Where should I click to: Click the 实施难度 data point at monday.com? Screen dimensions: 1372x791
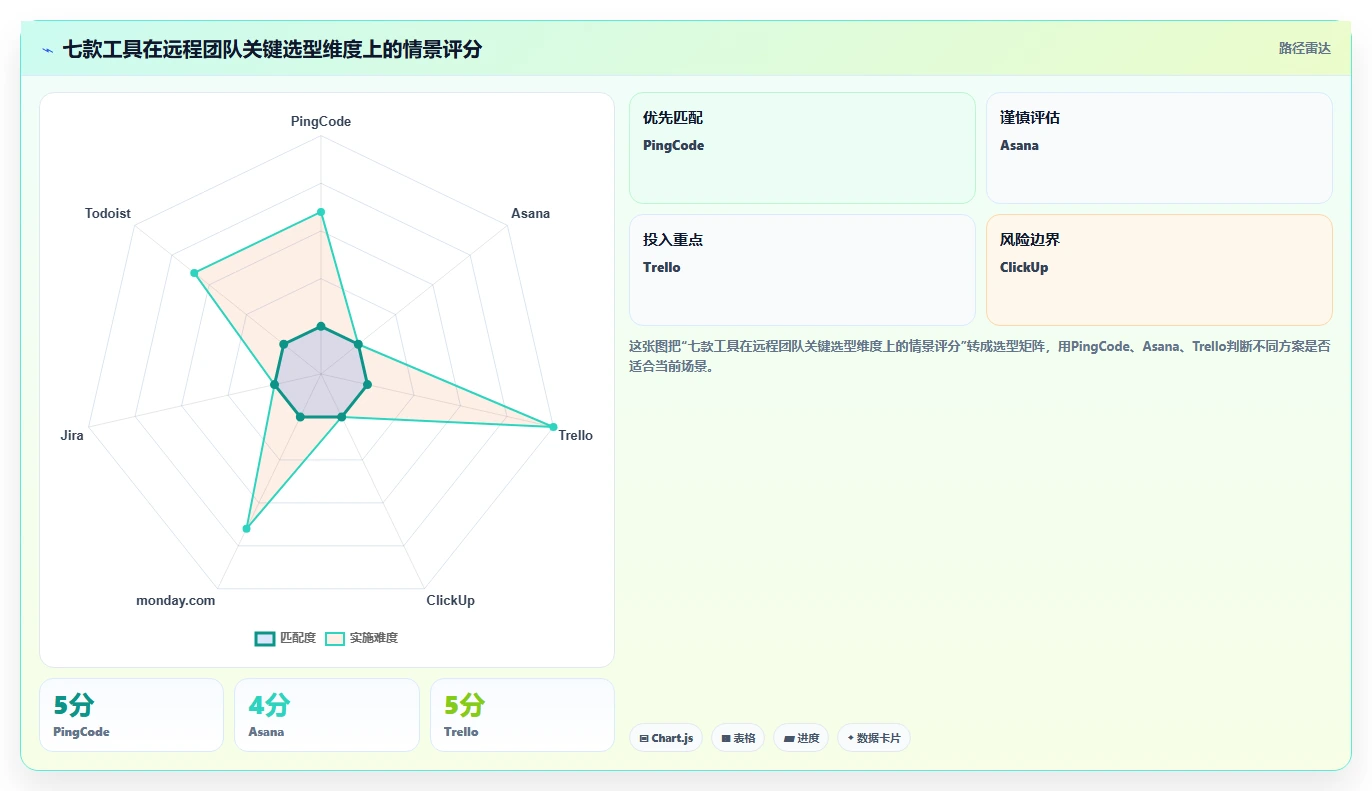tap(246, 528)
